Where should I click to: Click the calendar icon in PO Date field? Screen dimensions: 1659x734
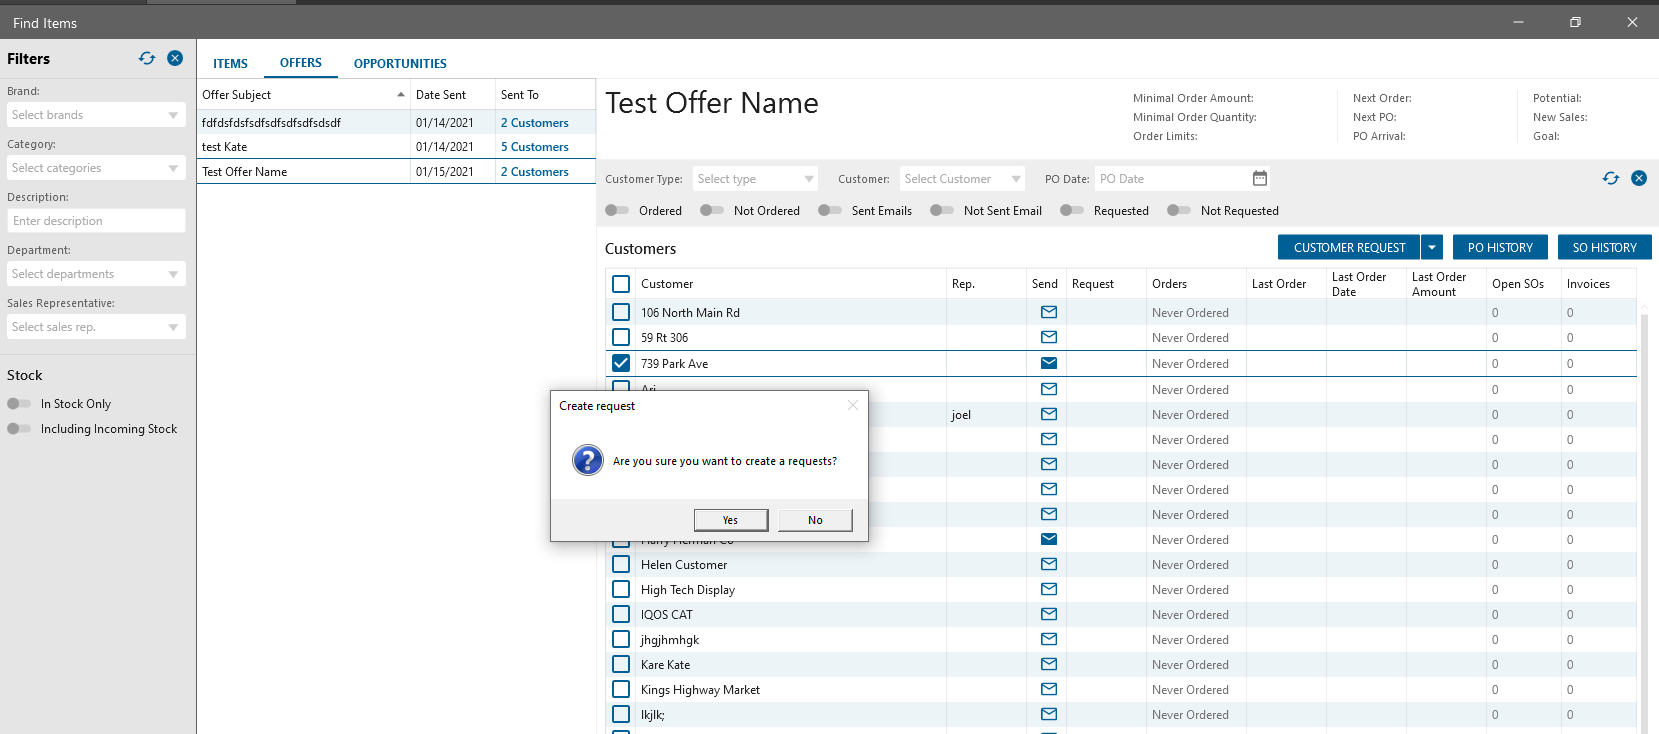click(1260, 178)
